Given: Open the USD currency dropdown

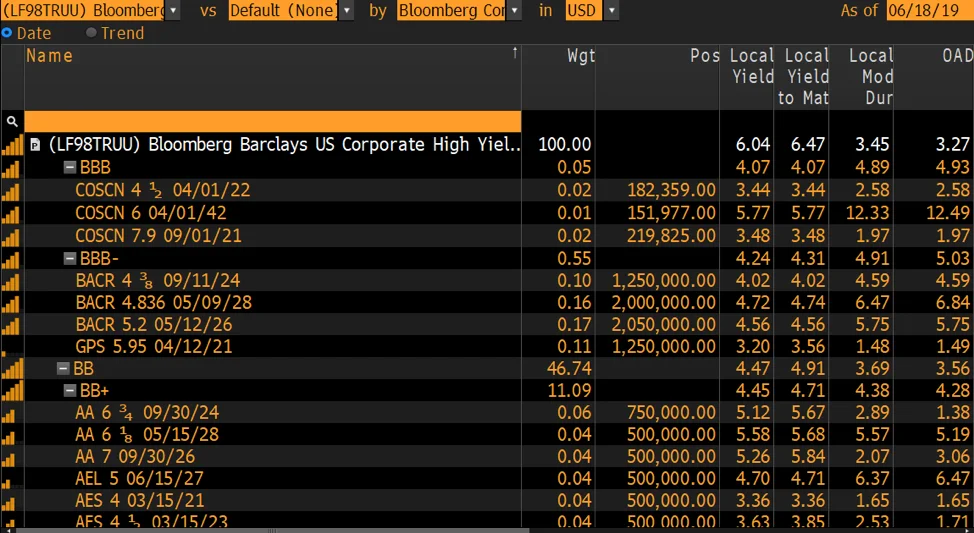Looking at the screenshot, I should [x=611, y=10].
